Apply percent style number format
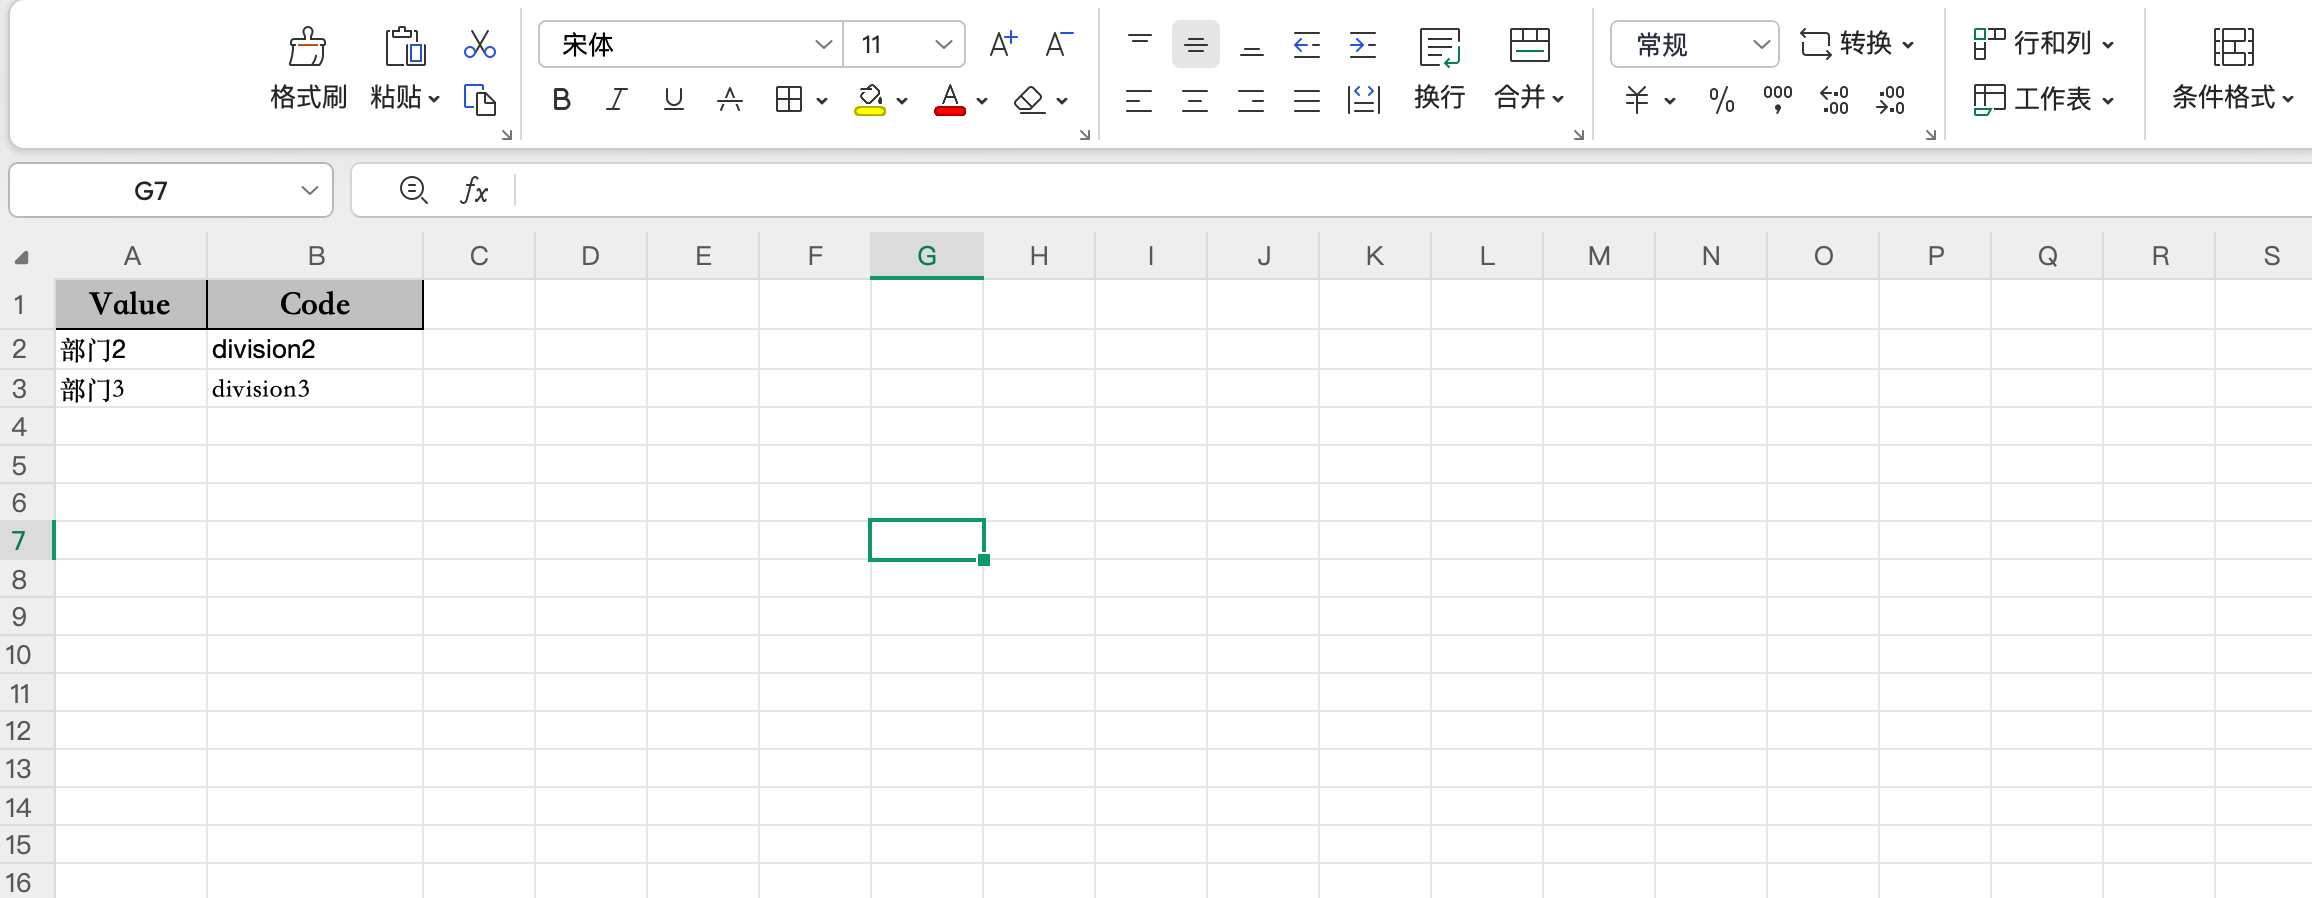2312x898 pixels. click(1721, 99)
